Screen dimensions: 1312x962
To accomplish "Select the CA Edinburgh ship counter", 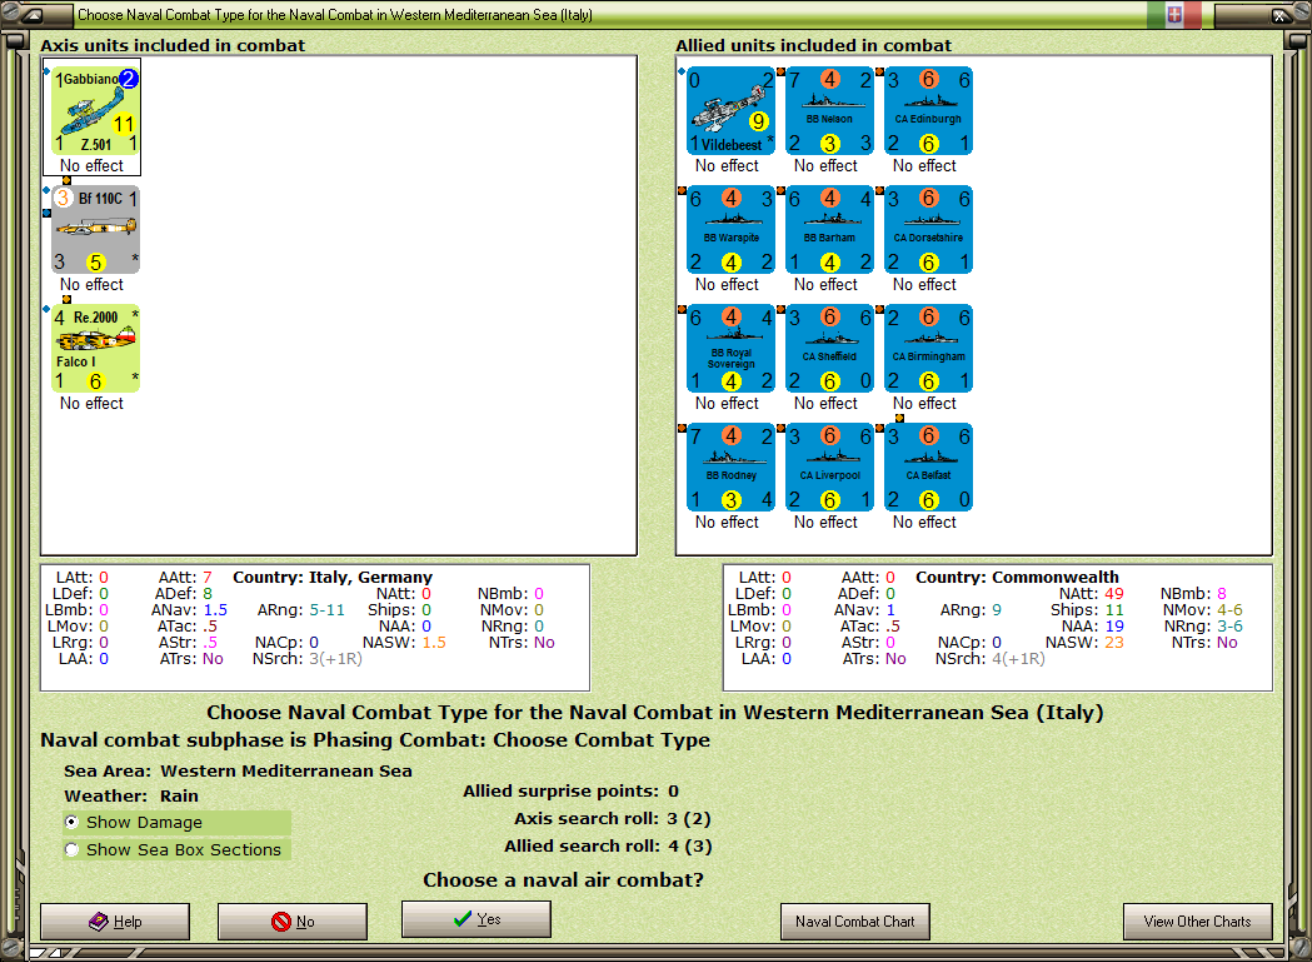I will click(929, 111).
